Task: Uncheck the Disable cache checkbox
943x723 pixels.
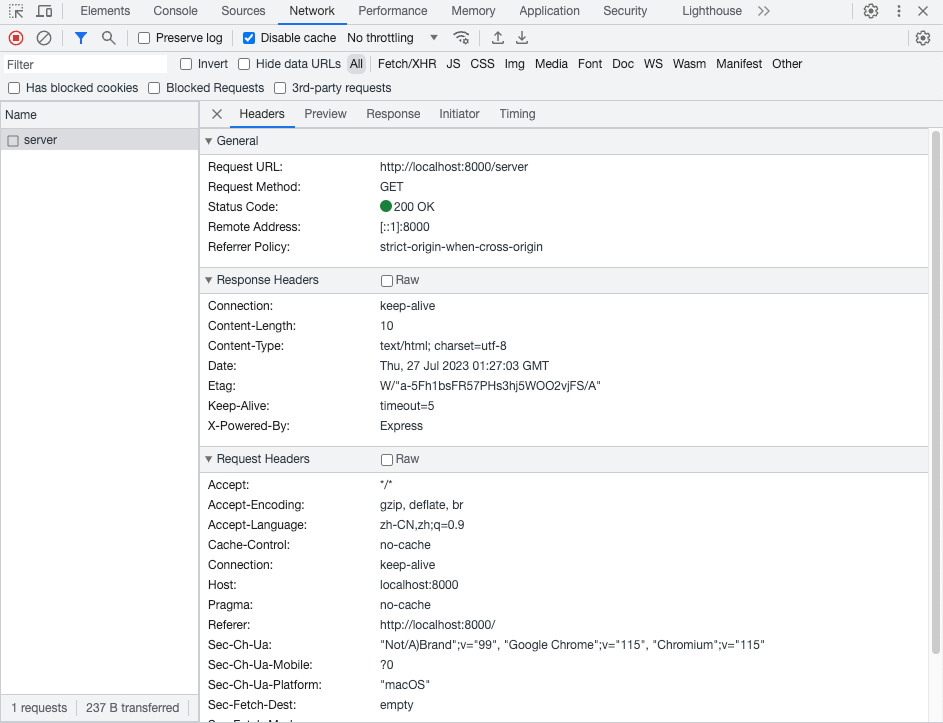Action: click(249, 38)
